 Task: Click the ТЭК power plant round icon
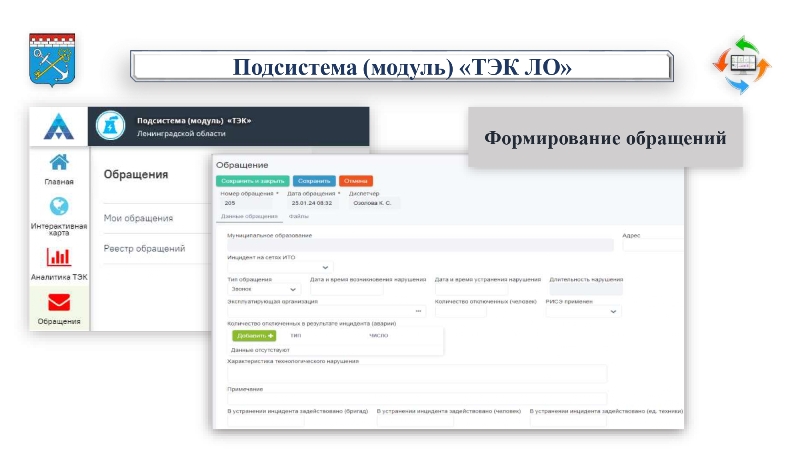[111, 126]
